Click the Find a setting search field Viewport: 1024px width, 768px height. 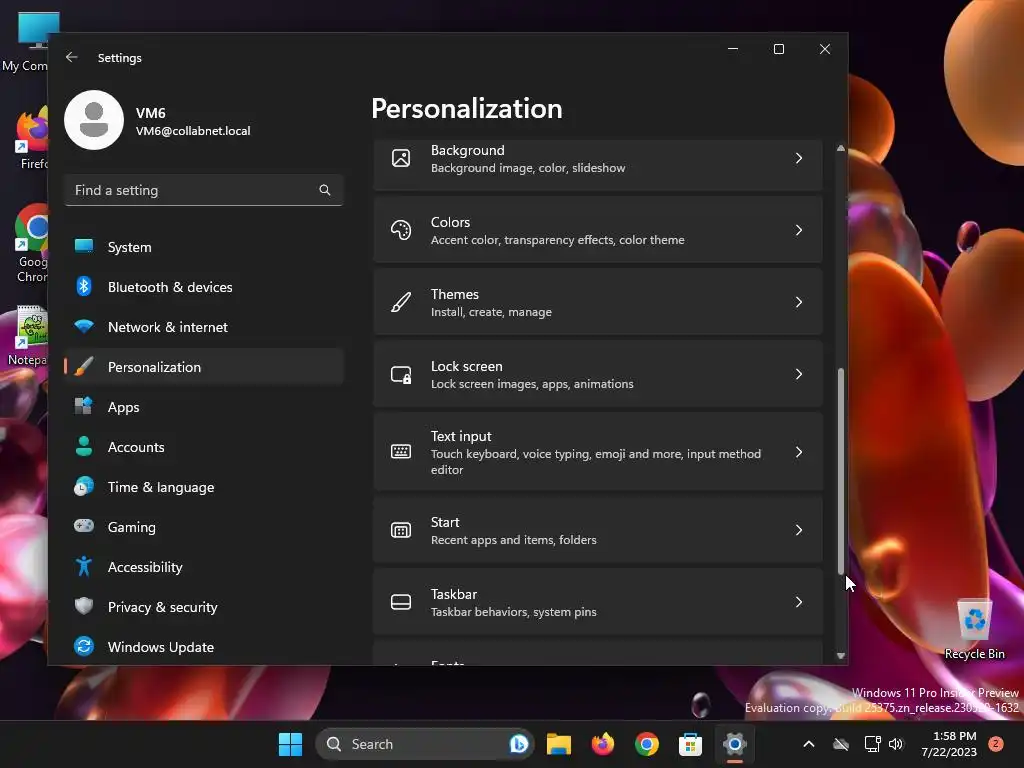(x=204, y=190)
